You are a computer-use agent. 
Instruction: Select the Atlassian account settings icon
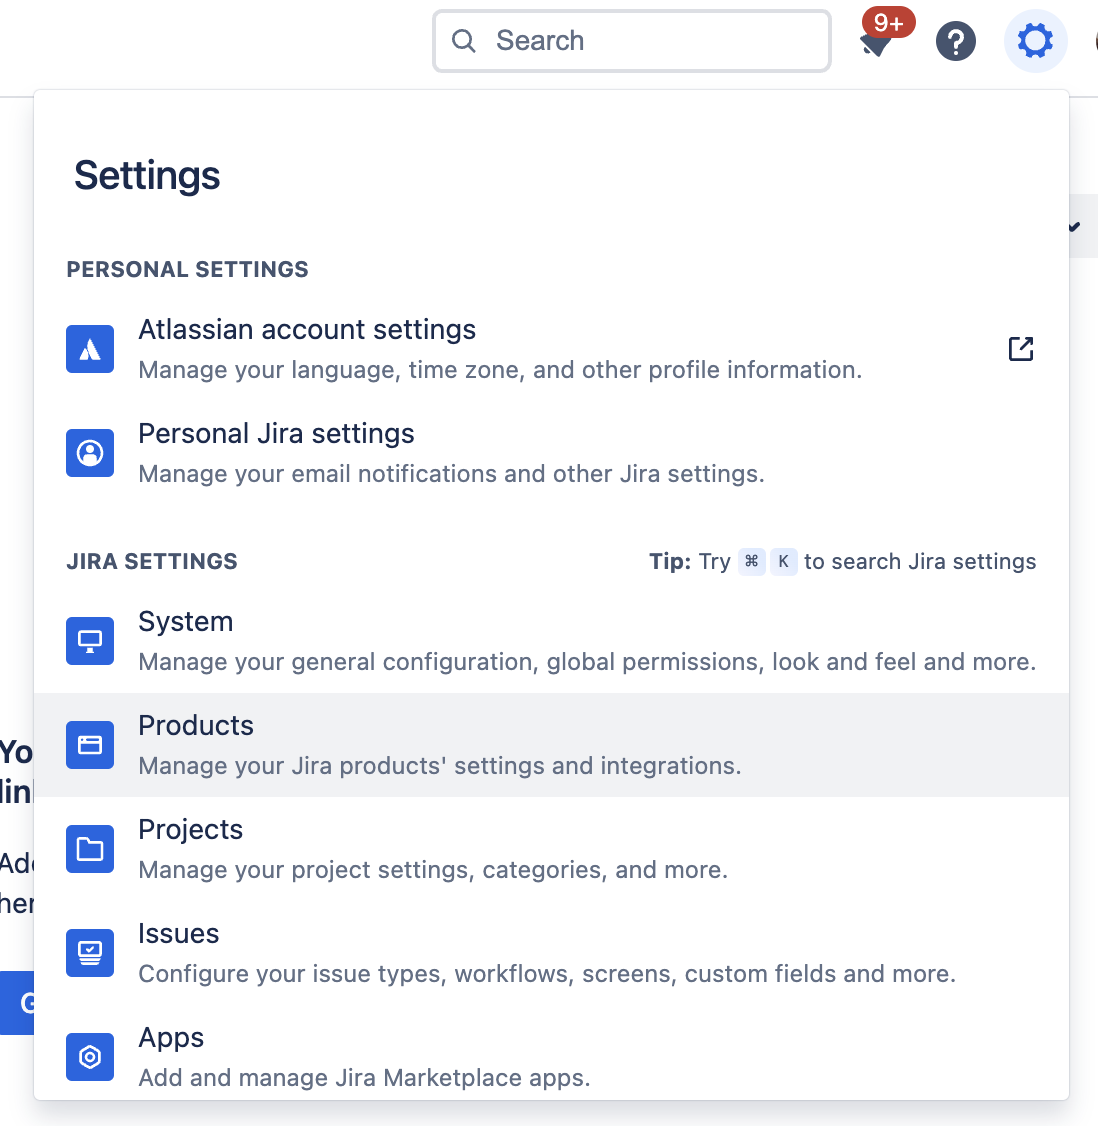tap(90, 349)
